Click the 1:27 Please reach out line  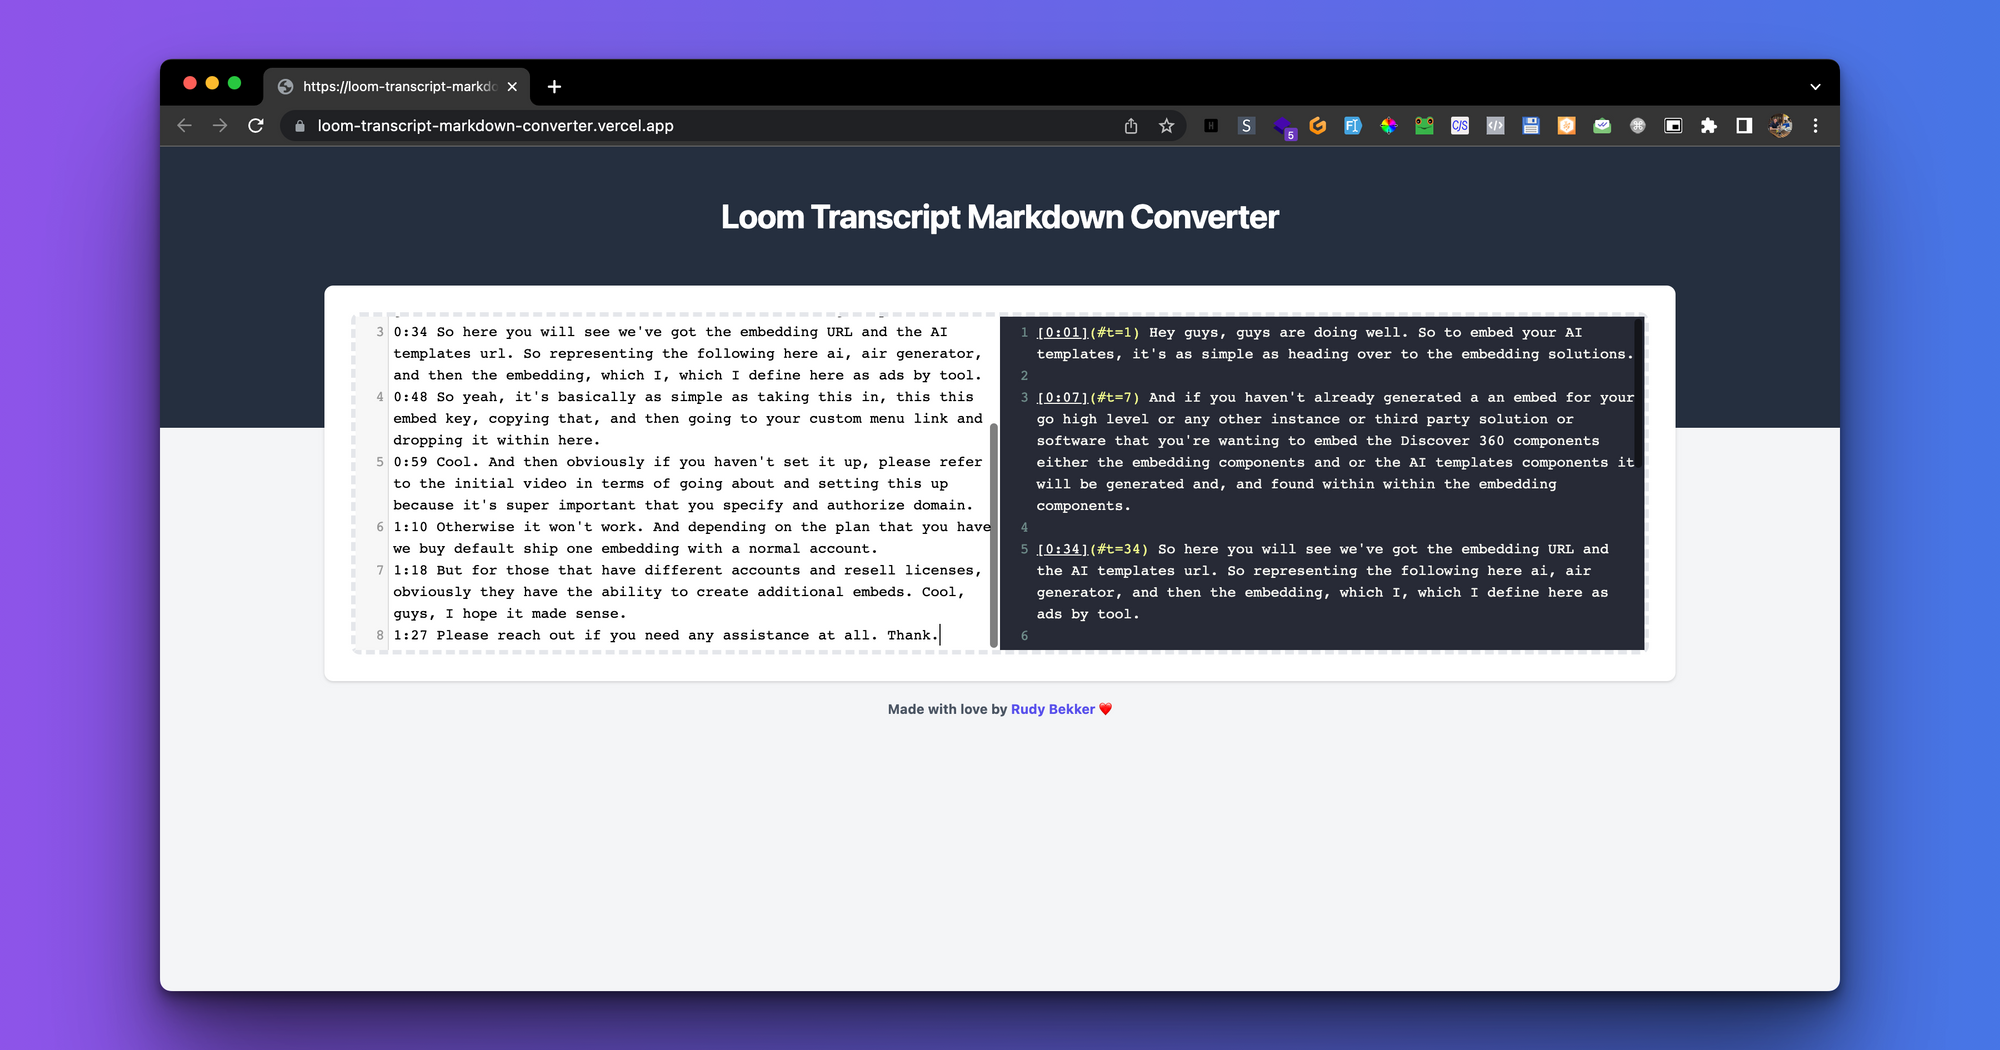coord(666,636)
